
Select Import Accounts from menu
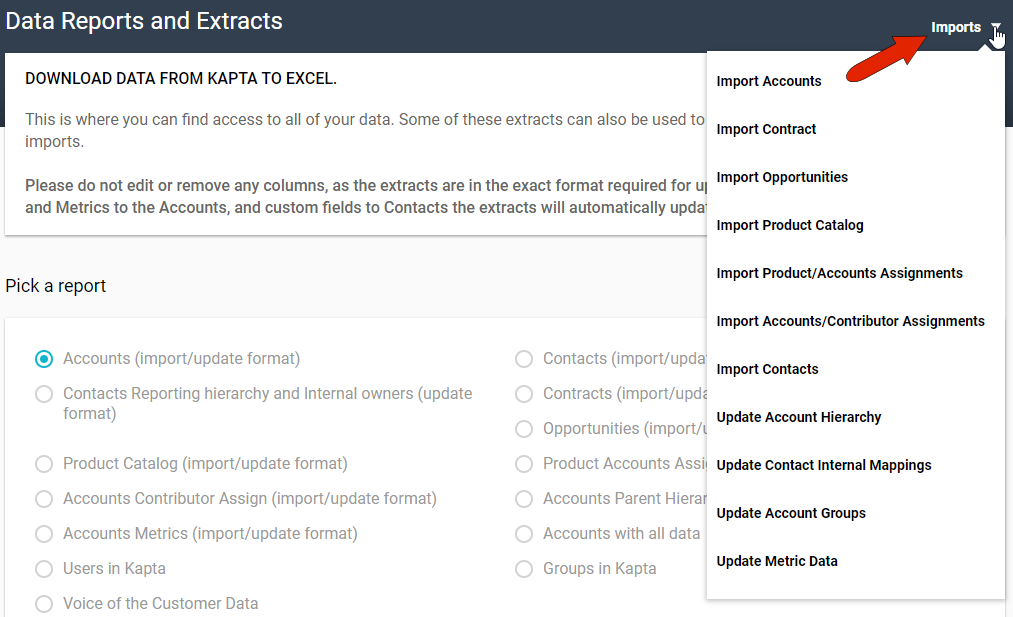click(x=769, y=81)
